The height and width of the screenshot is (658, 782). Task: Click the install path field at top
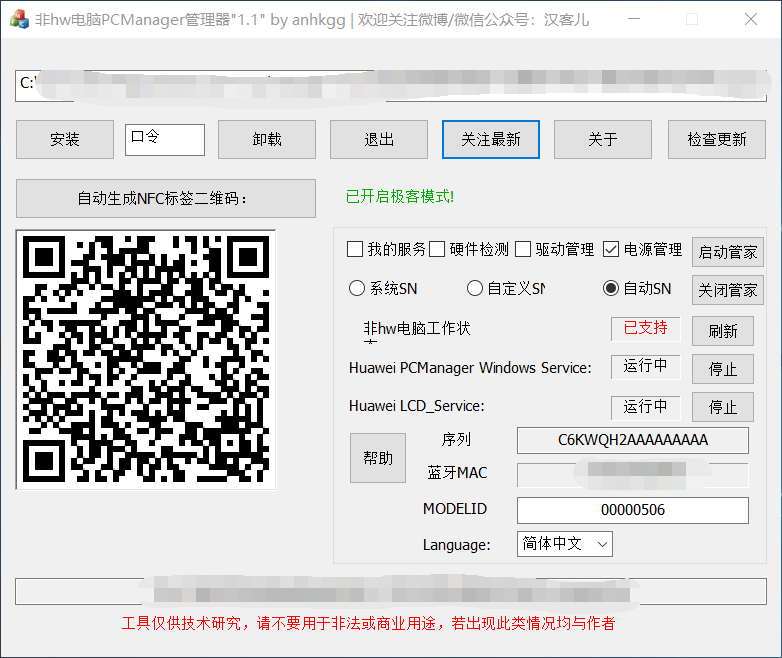click(x=391, y=86)
